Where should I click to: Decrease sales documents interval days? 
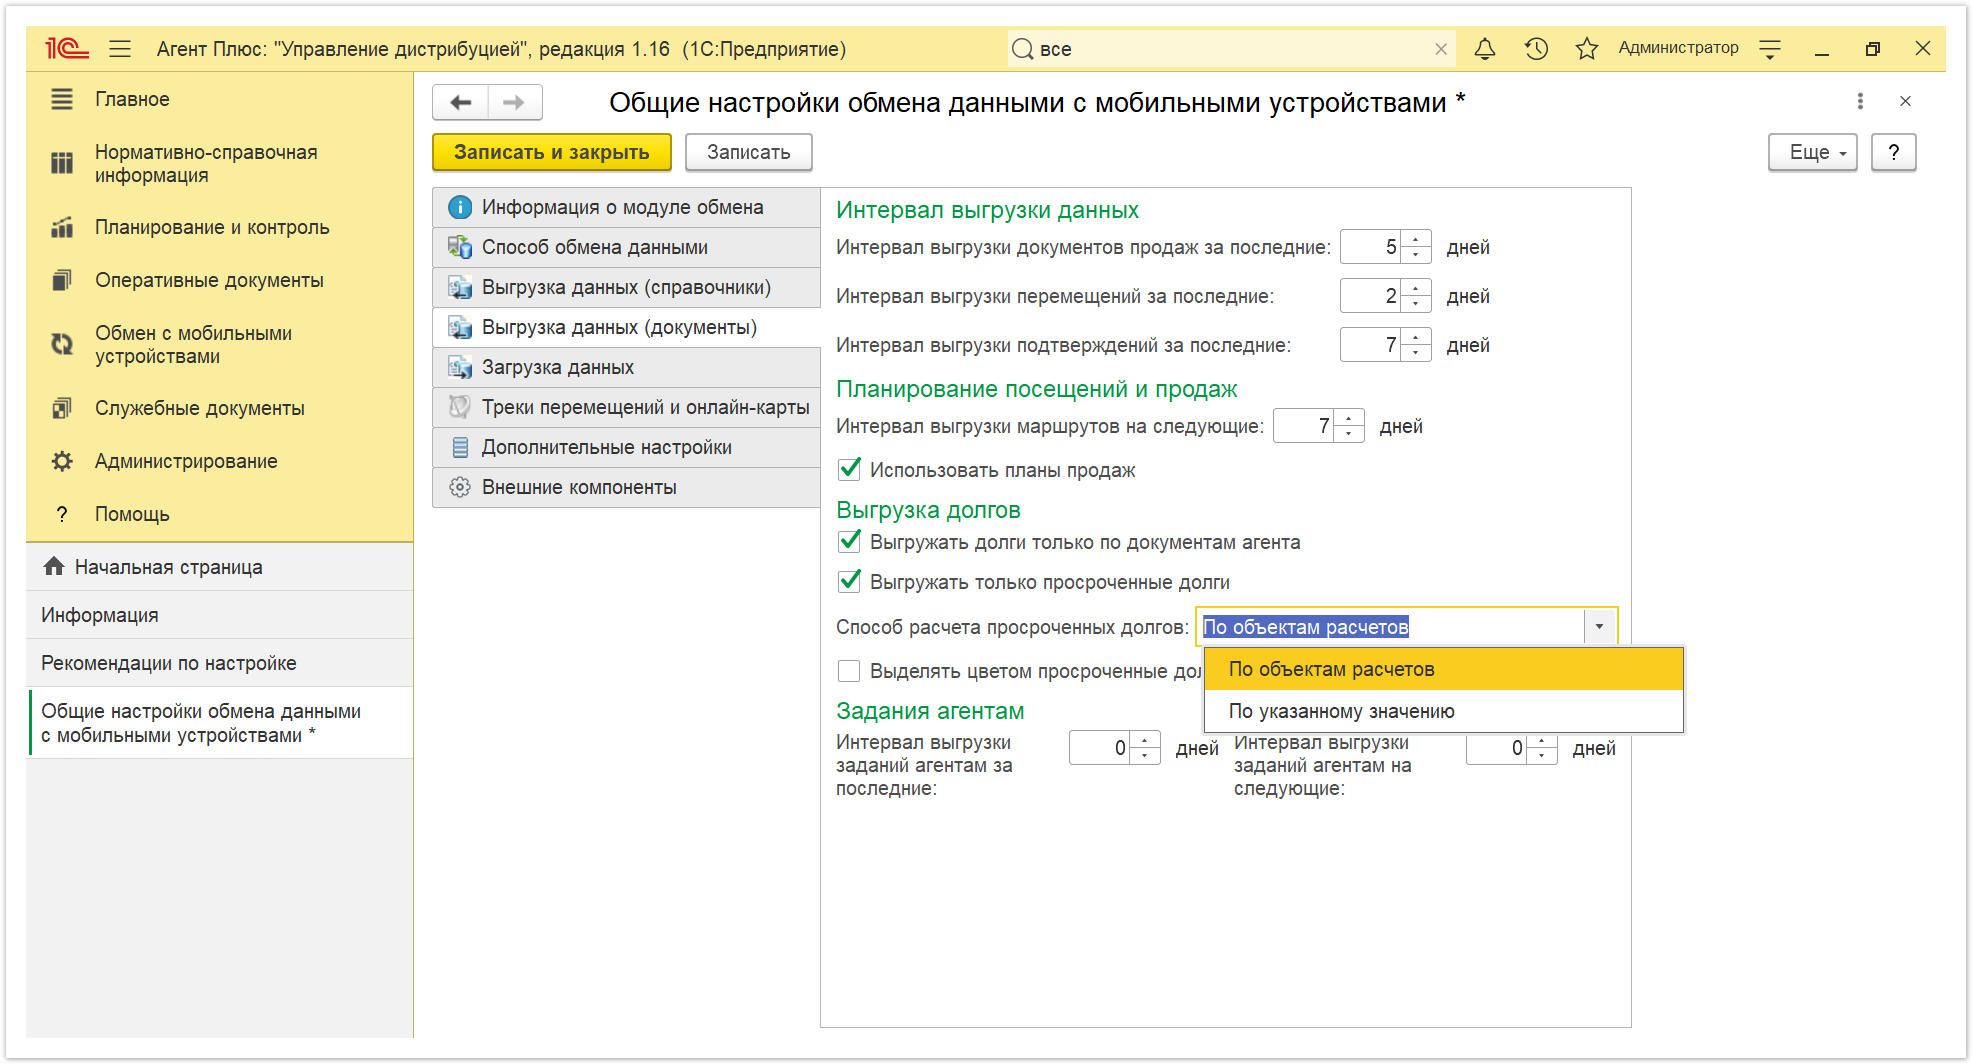[x=1415, y=255]
